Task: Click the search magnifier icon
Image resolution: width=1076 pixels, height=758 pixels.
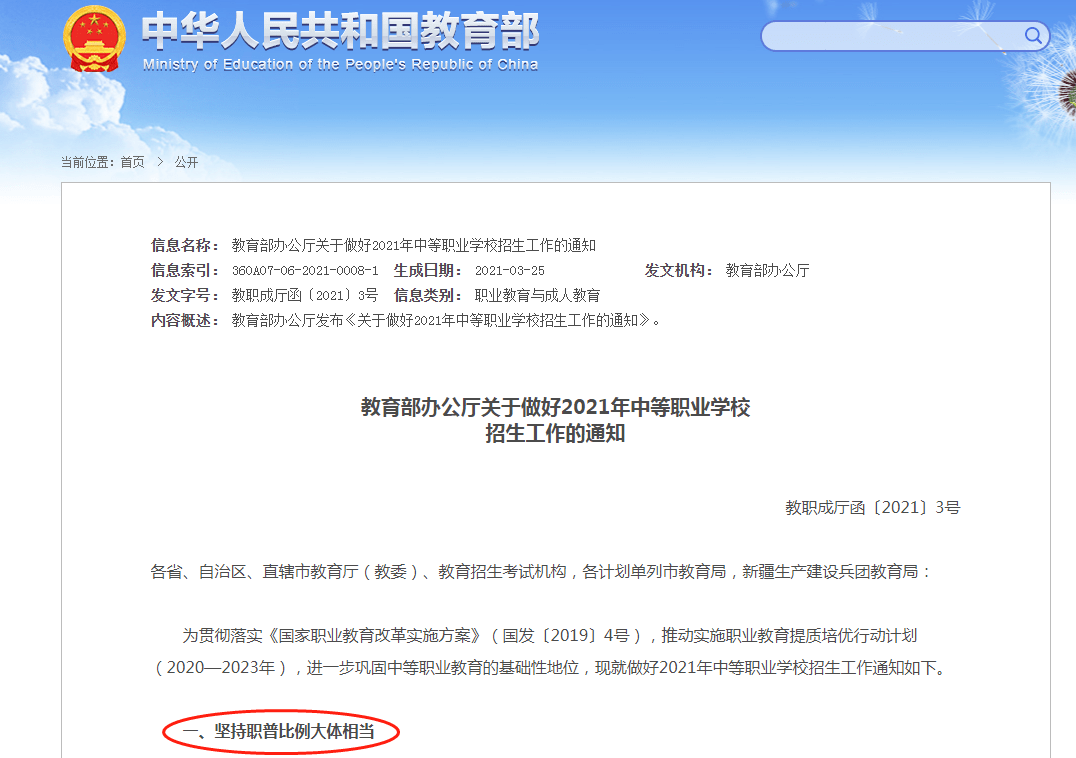Action: click(1033, 35)
